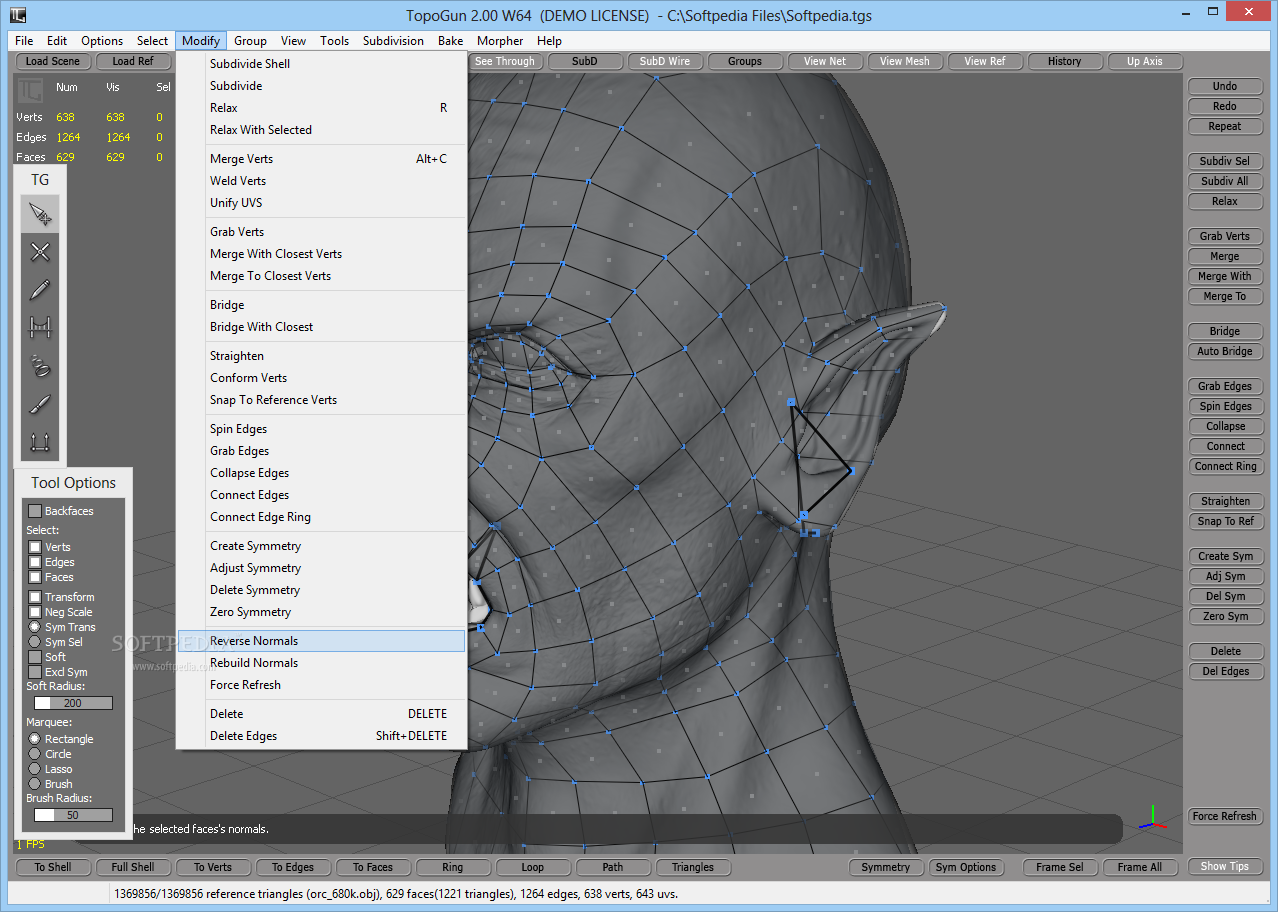Click the TopoGun logo icon in title bar
The image size is (1278, 912).
[17, 15]
